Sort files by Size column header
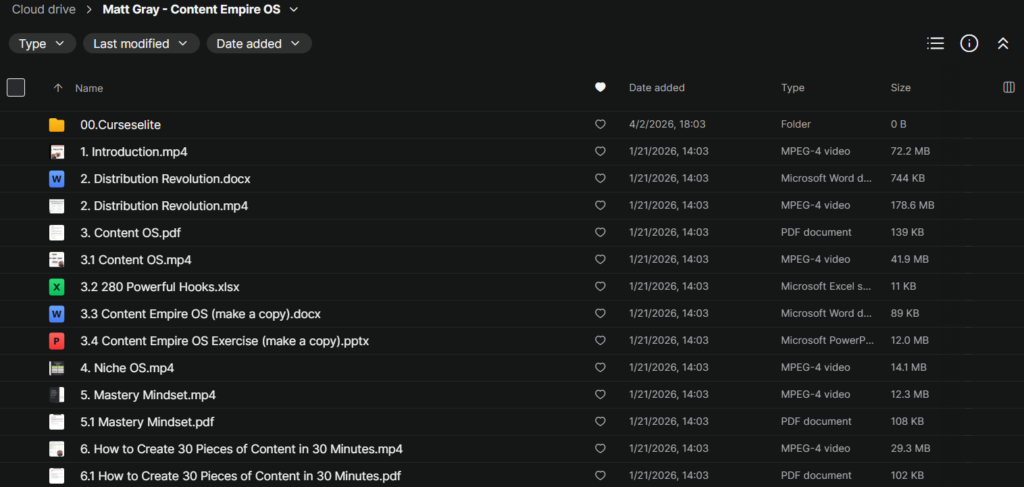The image size is (1024, 487). coord(900,88)
